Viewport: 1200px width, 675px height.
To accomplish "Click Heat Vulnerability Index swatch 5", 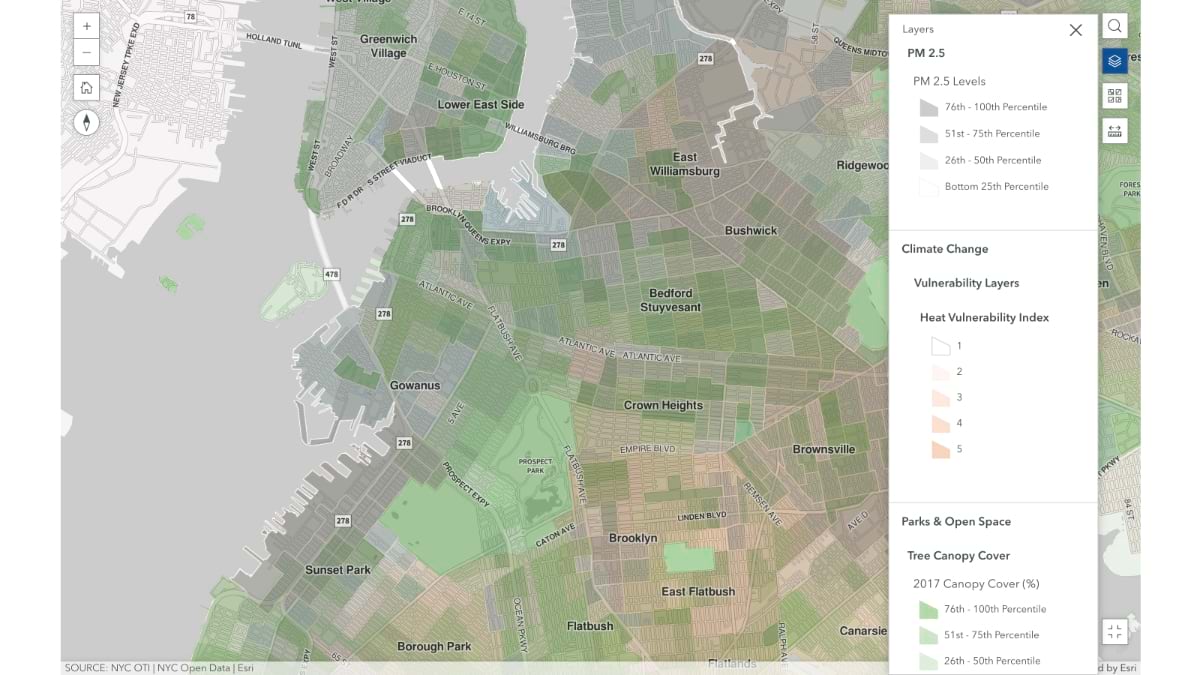I will 940,450.
